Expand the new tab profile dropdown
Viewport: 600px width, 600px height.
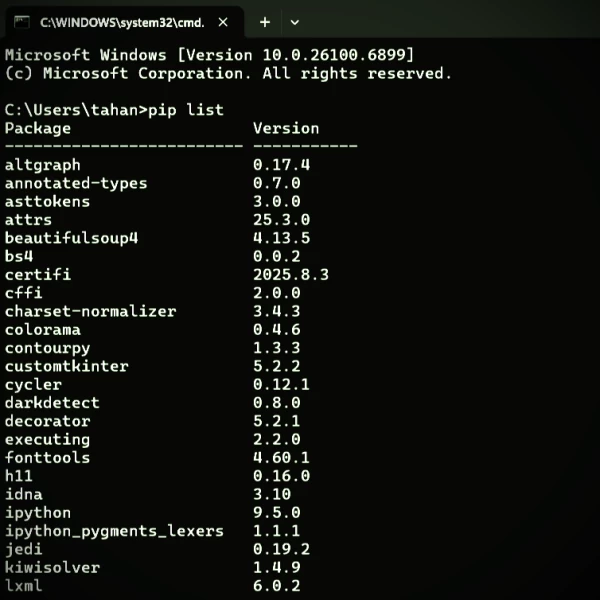294,21
